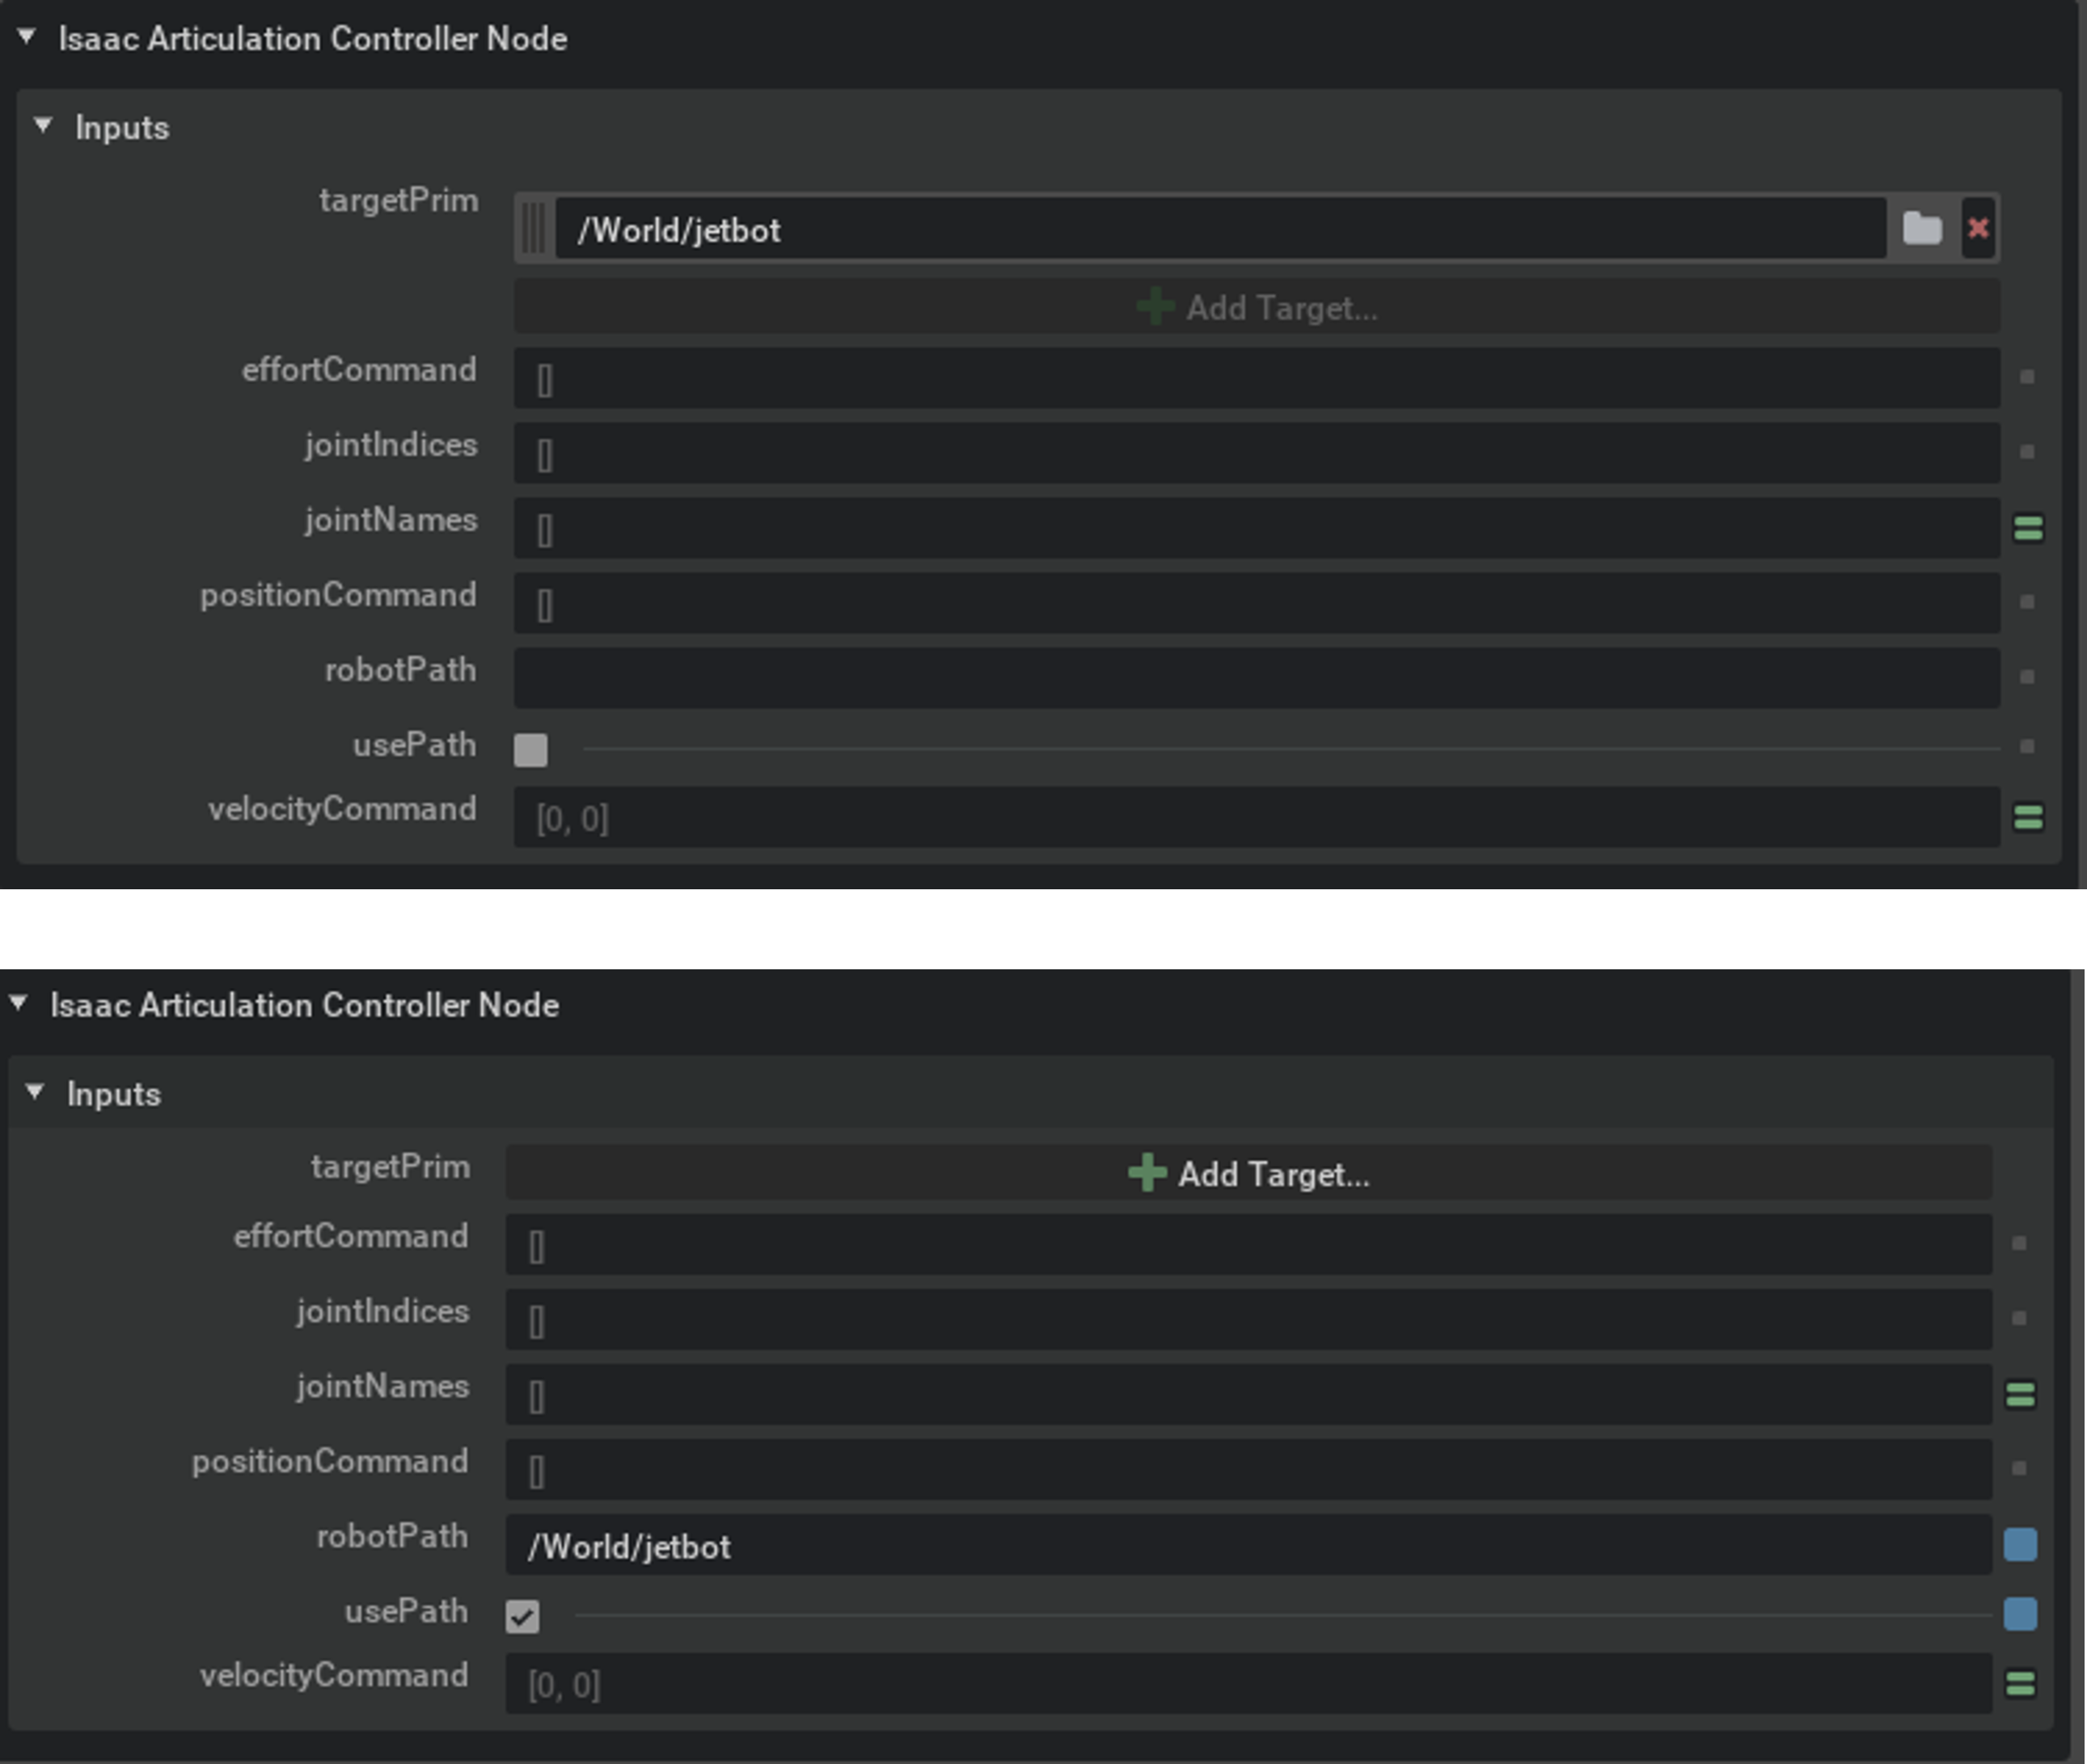Remove the /World/jetbot target with red X
Screen dimensions: 2087x1764
coord(1977,229)
